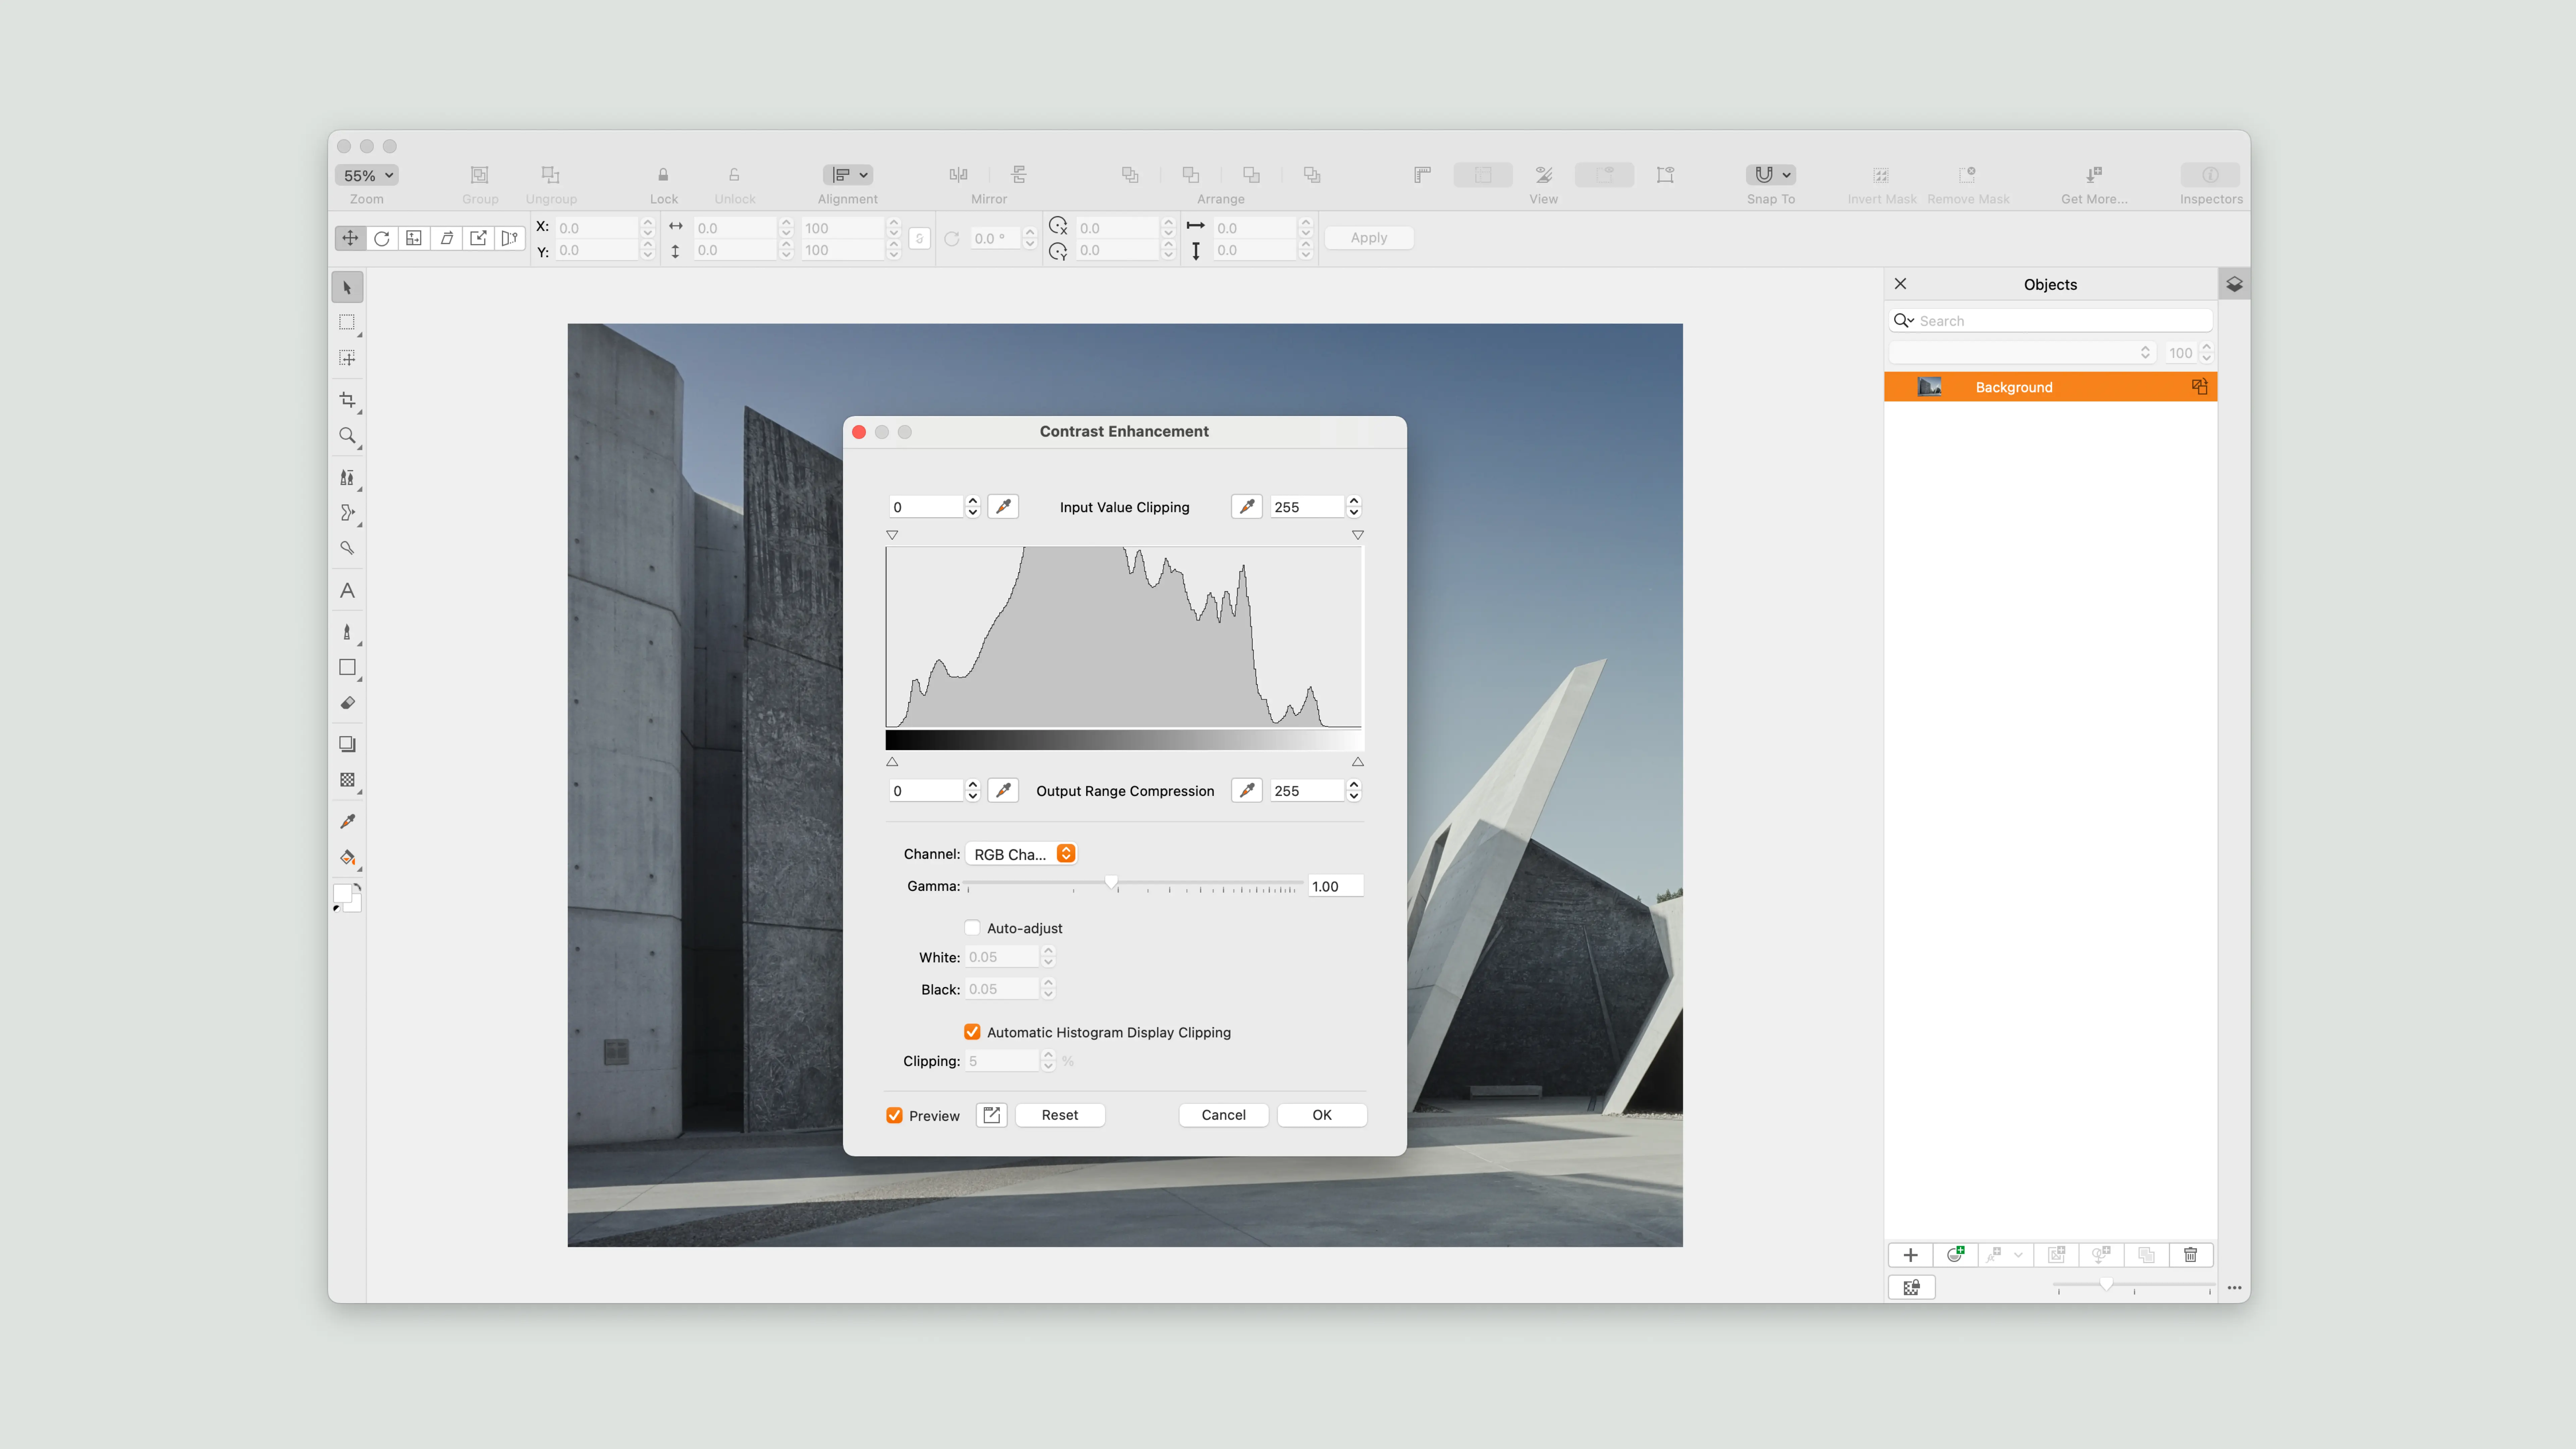Select the rectangle Shape tool

pos(347,667)
